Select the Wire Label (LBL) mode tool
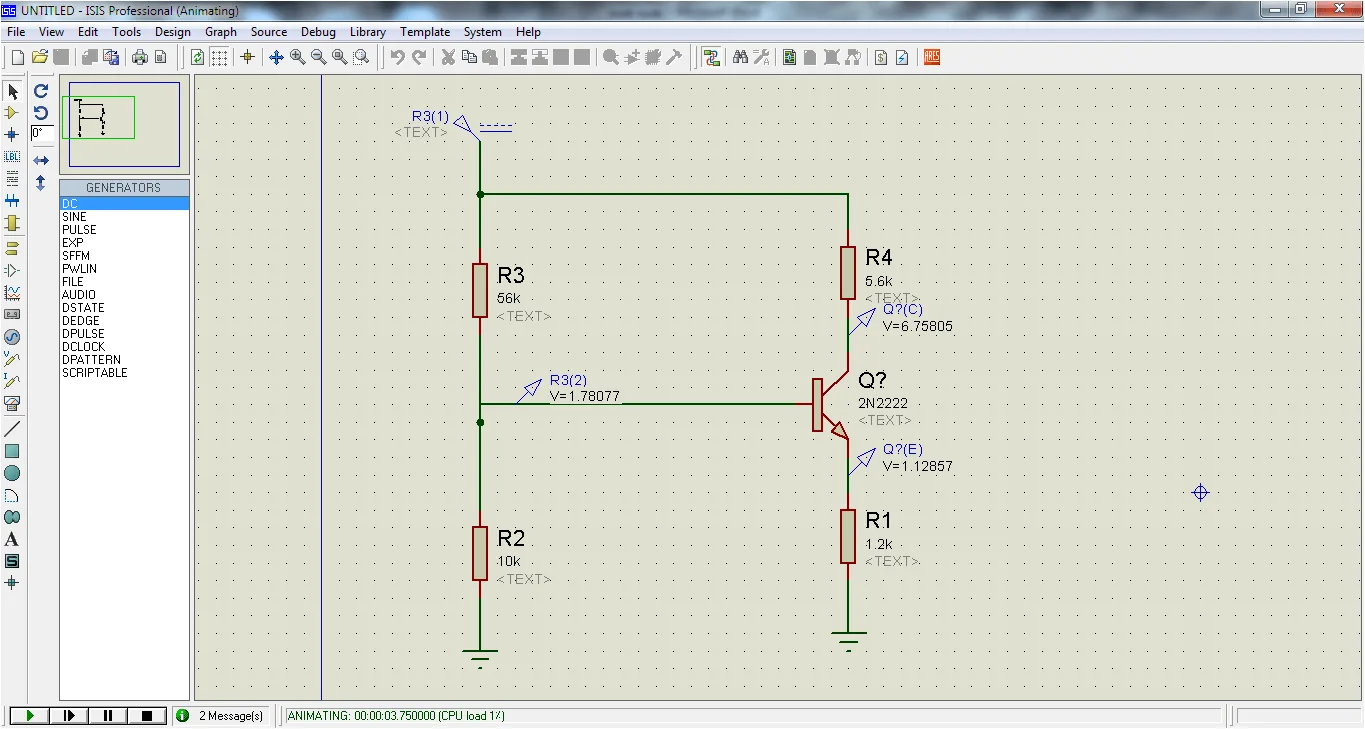 click(x=13, y=157)
